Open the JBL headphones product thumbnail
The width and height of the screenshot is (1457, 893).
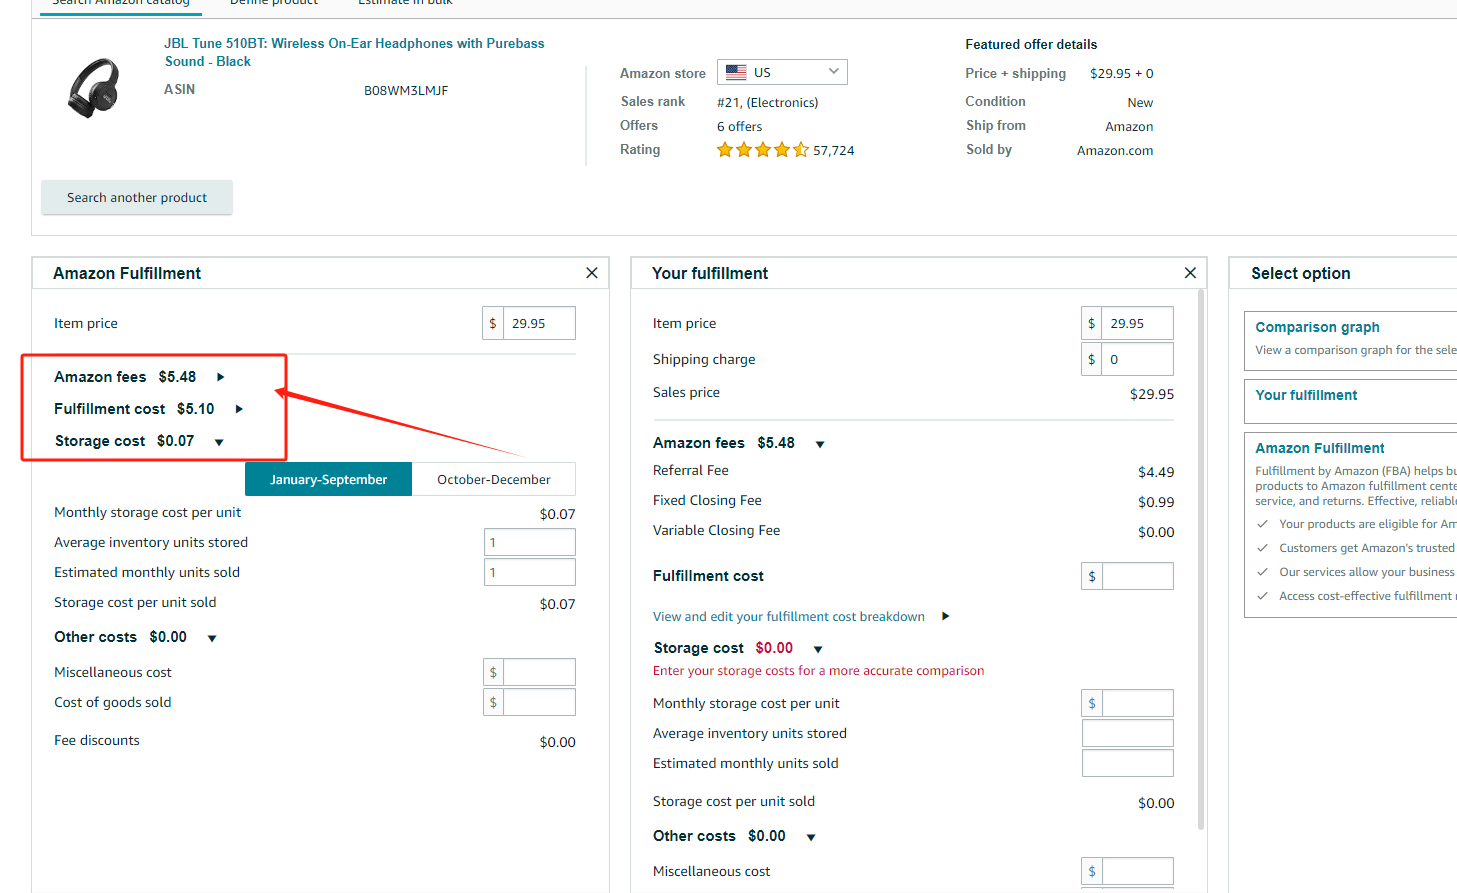94,87
